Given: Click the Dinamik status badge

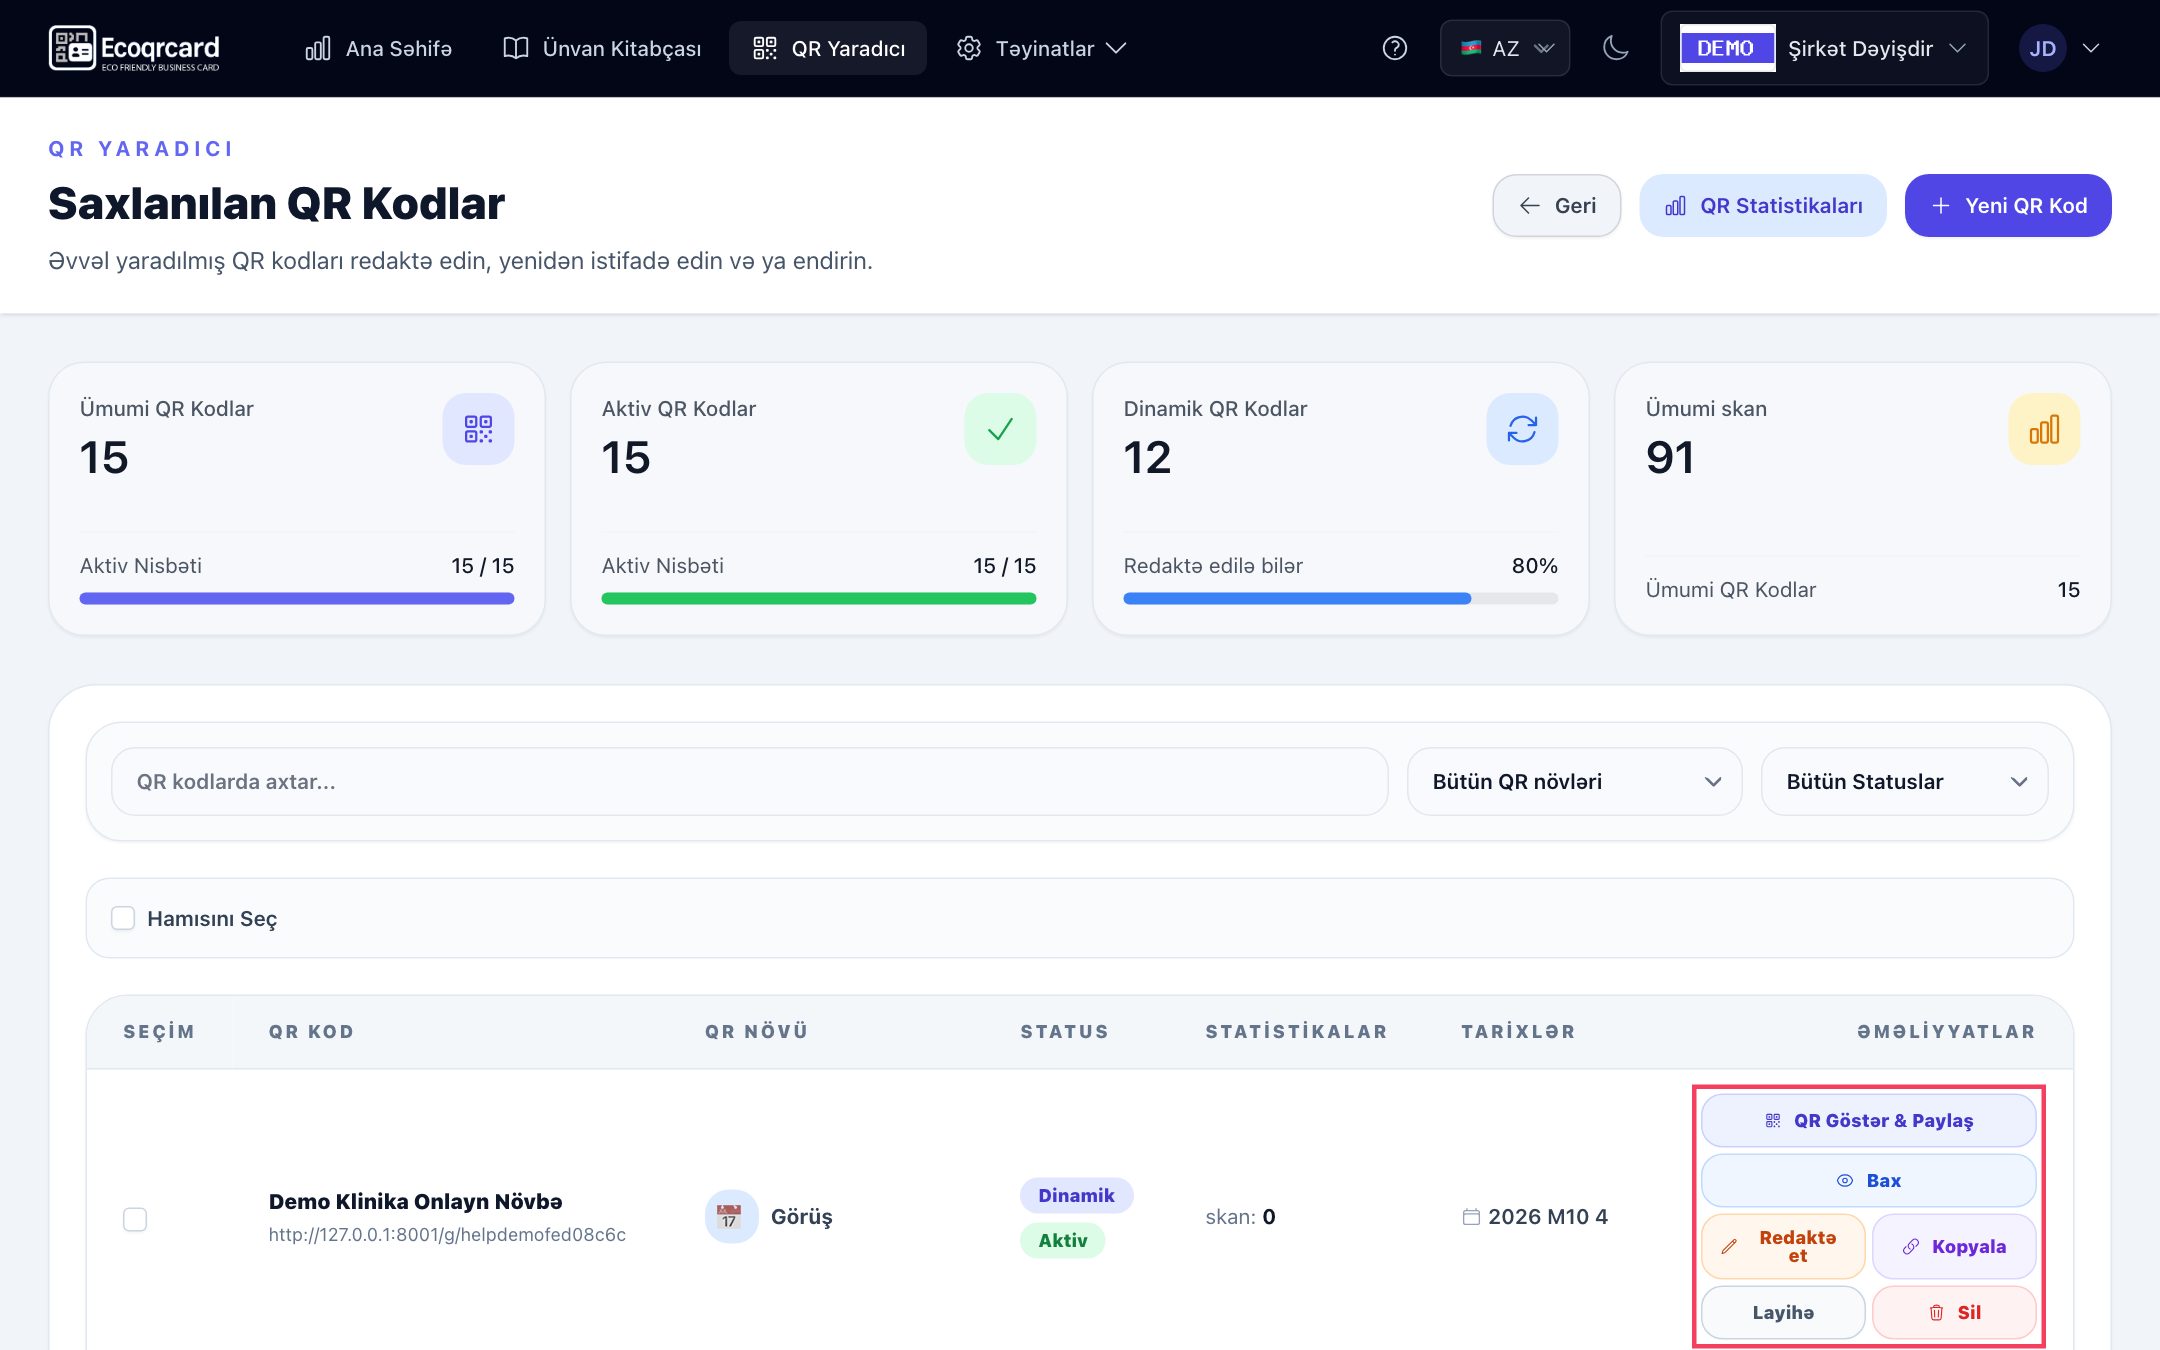Looking at the screenshot, I should 1076,1196.
